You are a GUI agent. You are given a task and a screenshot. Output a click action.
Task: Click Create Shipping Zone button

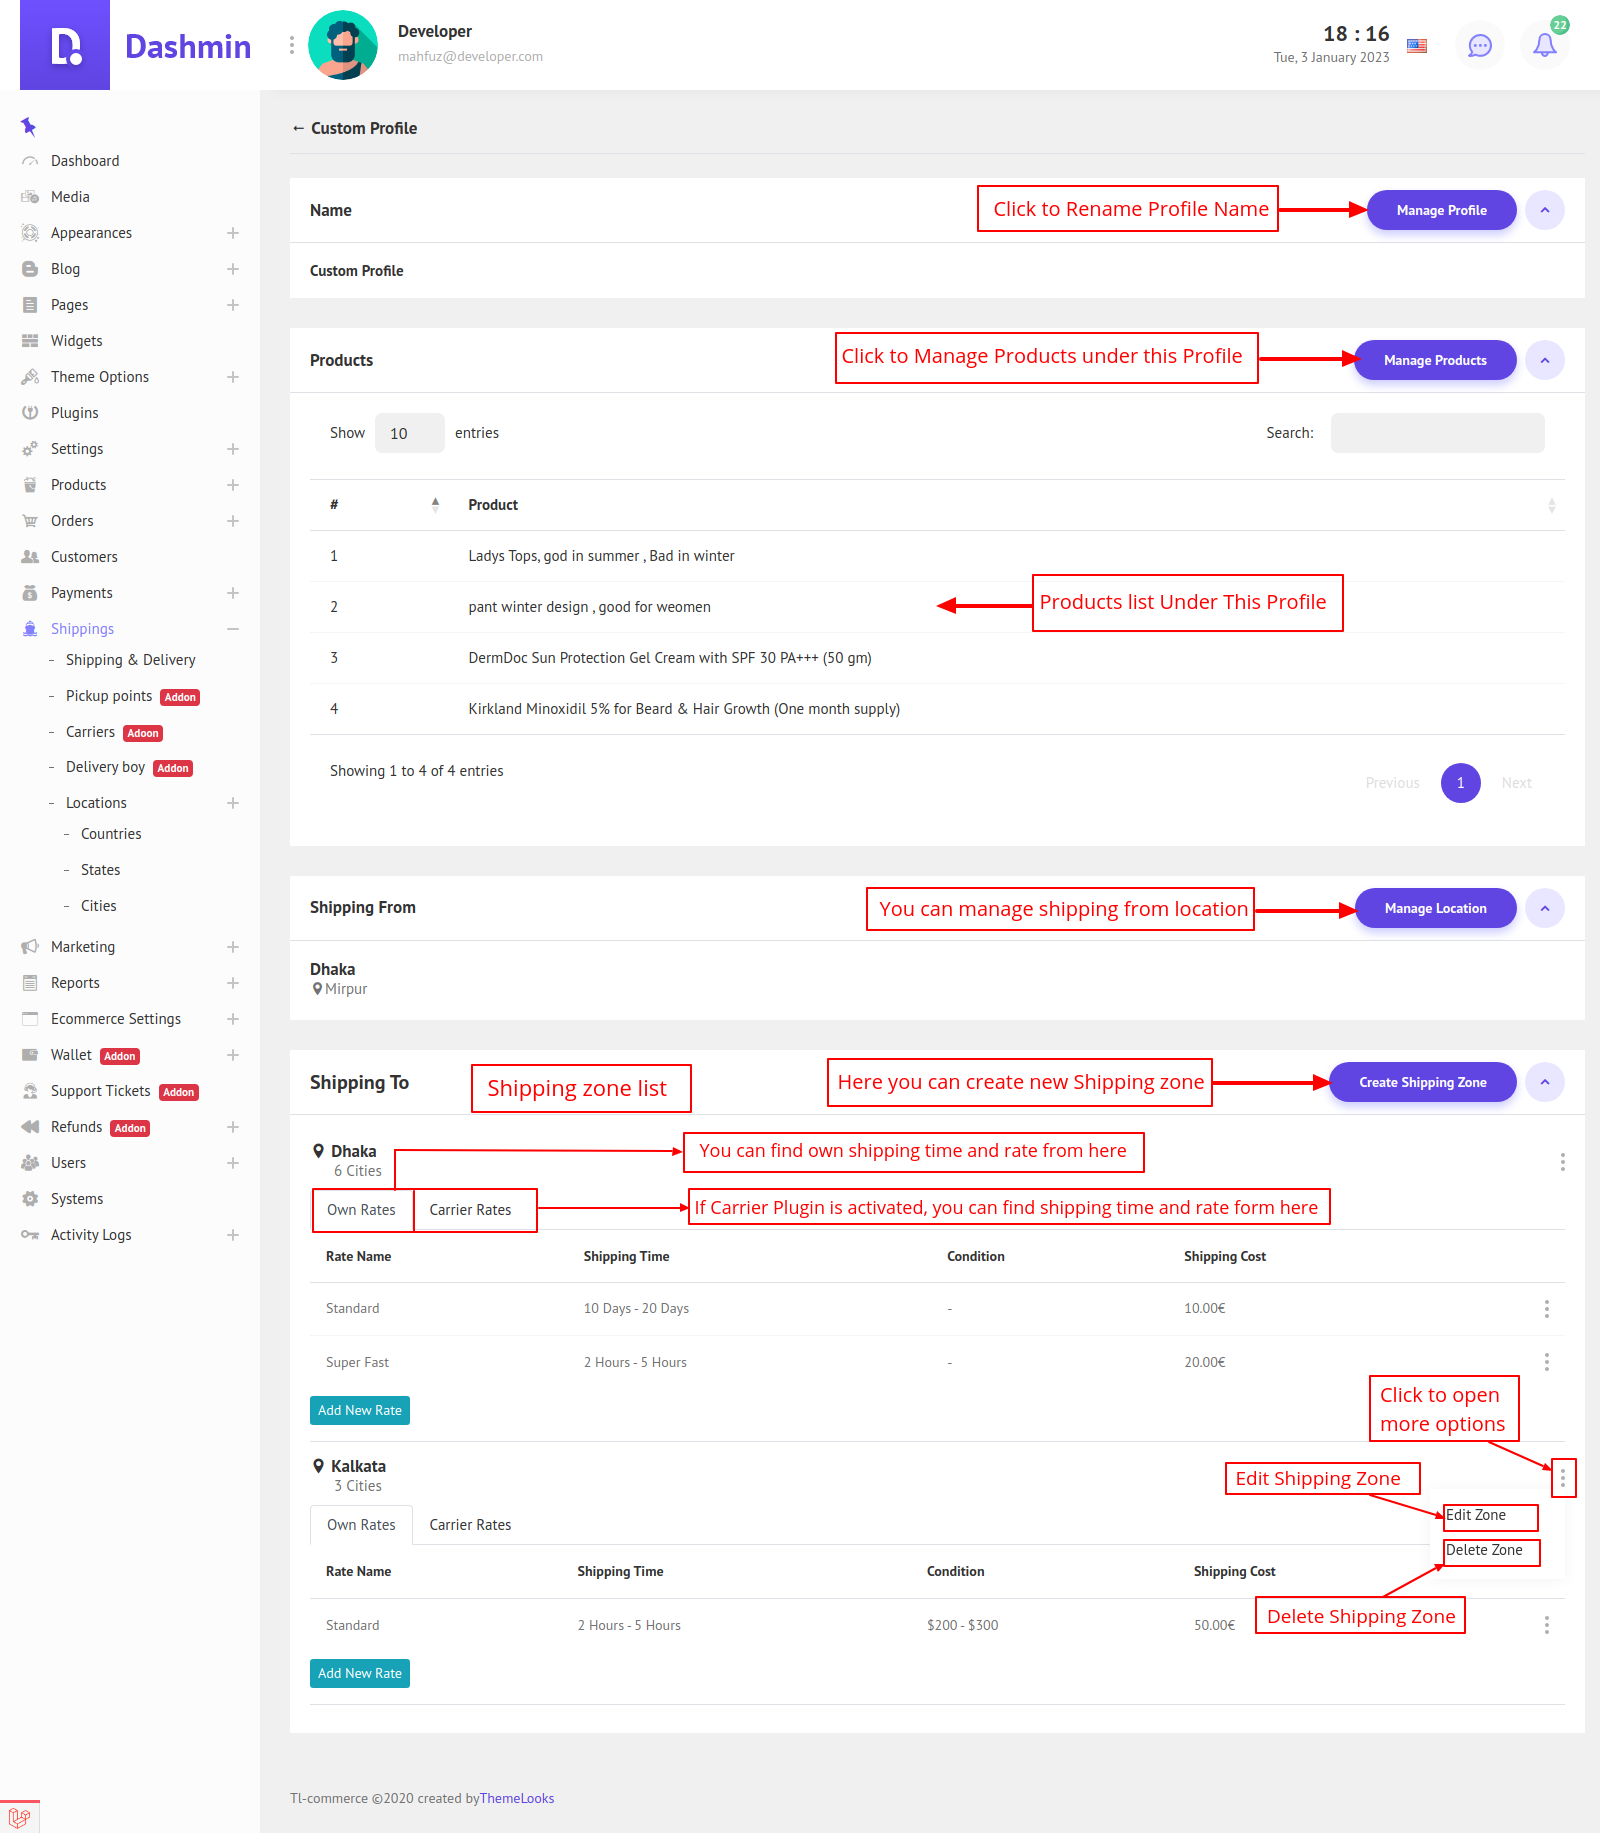click(x=1422, y=1082)
